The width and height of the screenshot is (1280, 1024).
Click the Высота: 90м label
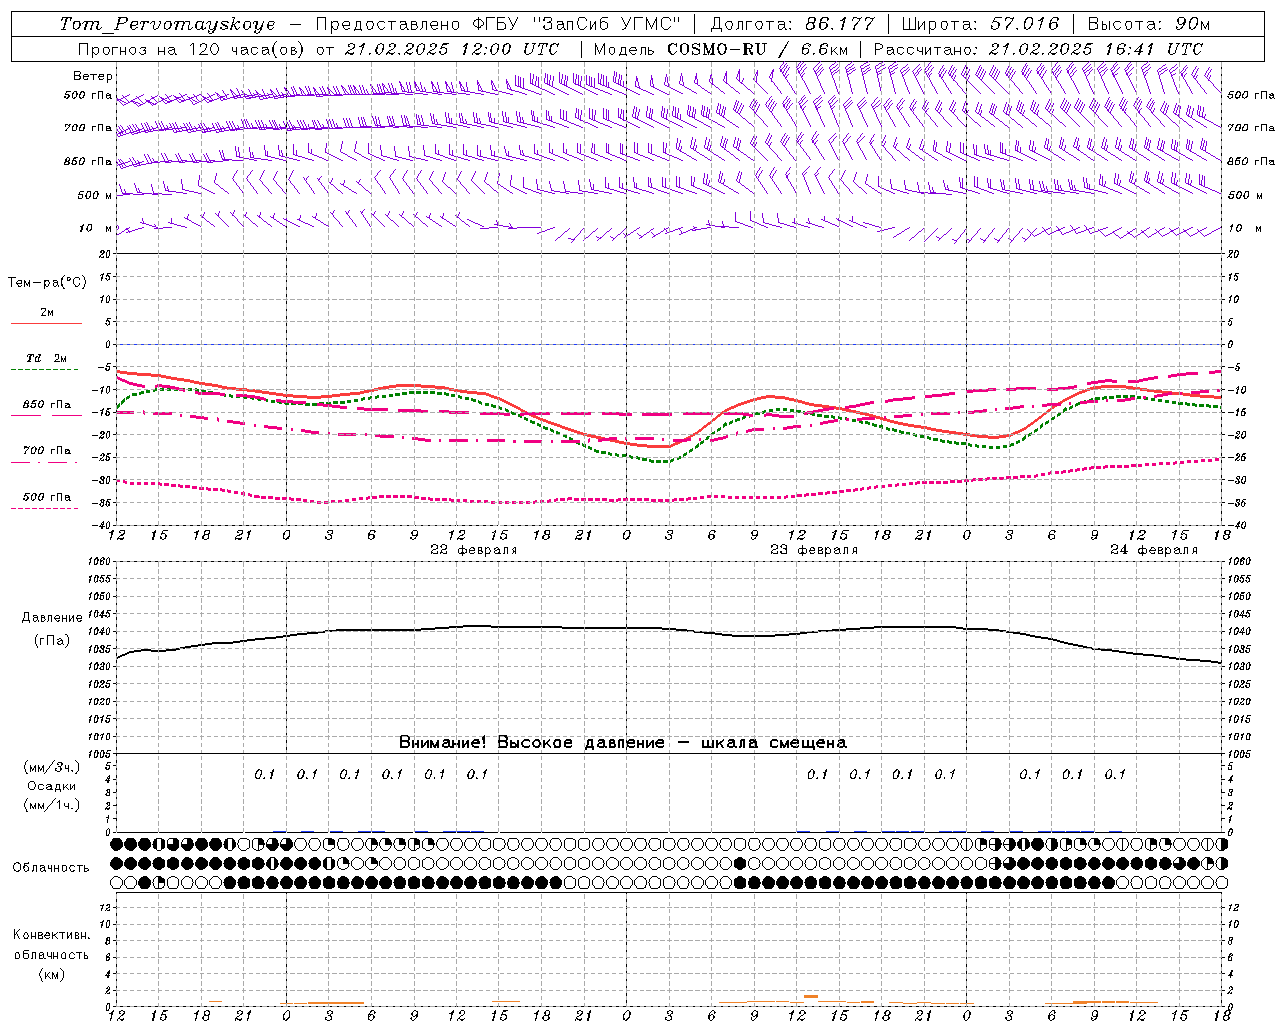point(1148,24)
